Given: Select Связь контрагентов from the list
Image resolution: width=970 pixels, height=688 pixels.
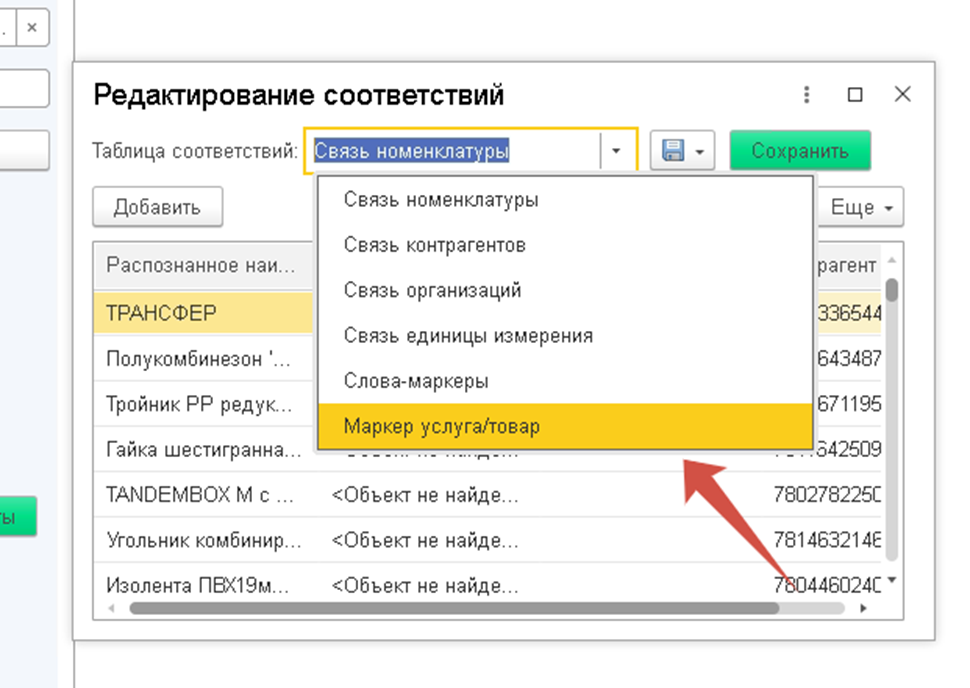Looking at the screenshot, I should (x=565, y=245).
